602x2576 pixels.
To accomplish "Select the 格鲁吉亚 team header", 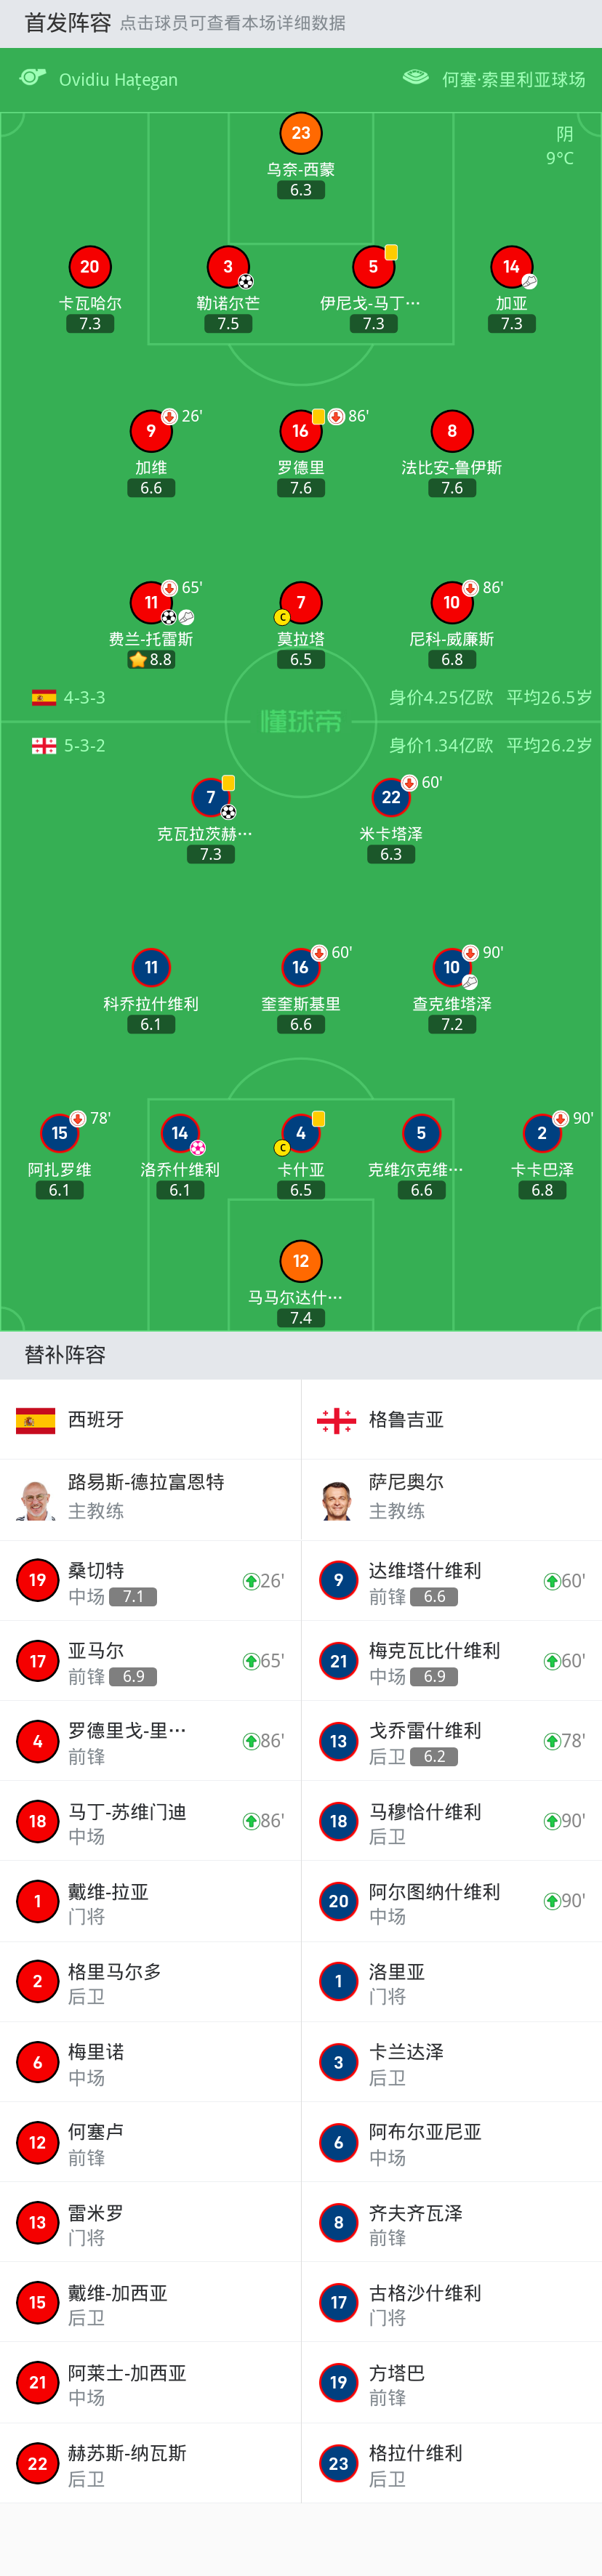I will click(x=452, y=1419).
